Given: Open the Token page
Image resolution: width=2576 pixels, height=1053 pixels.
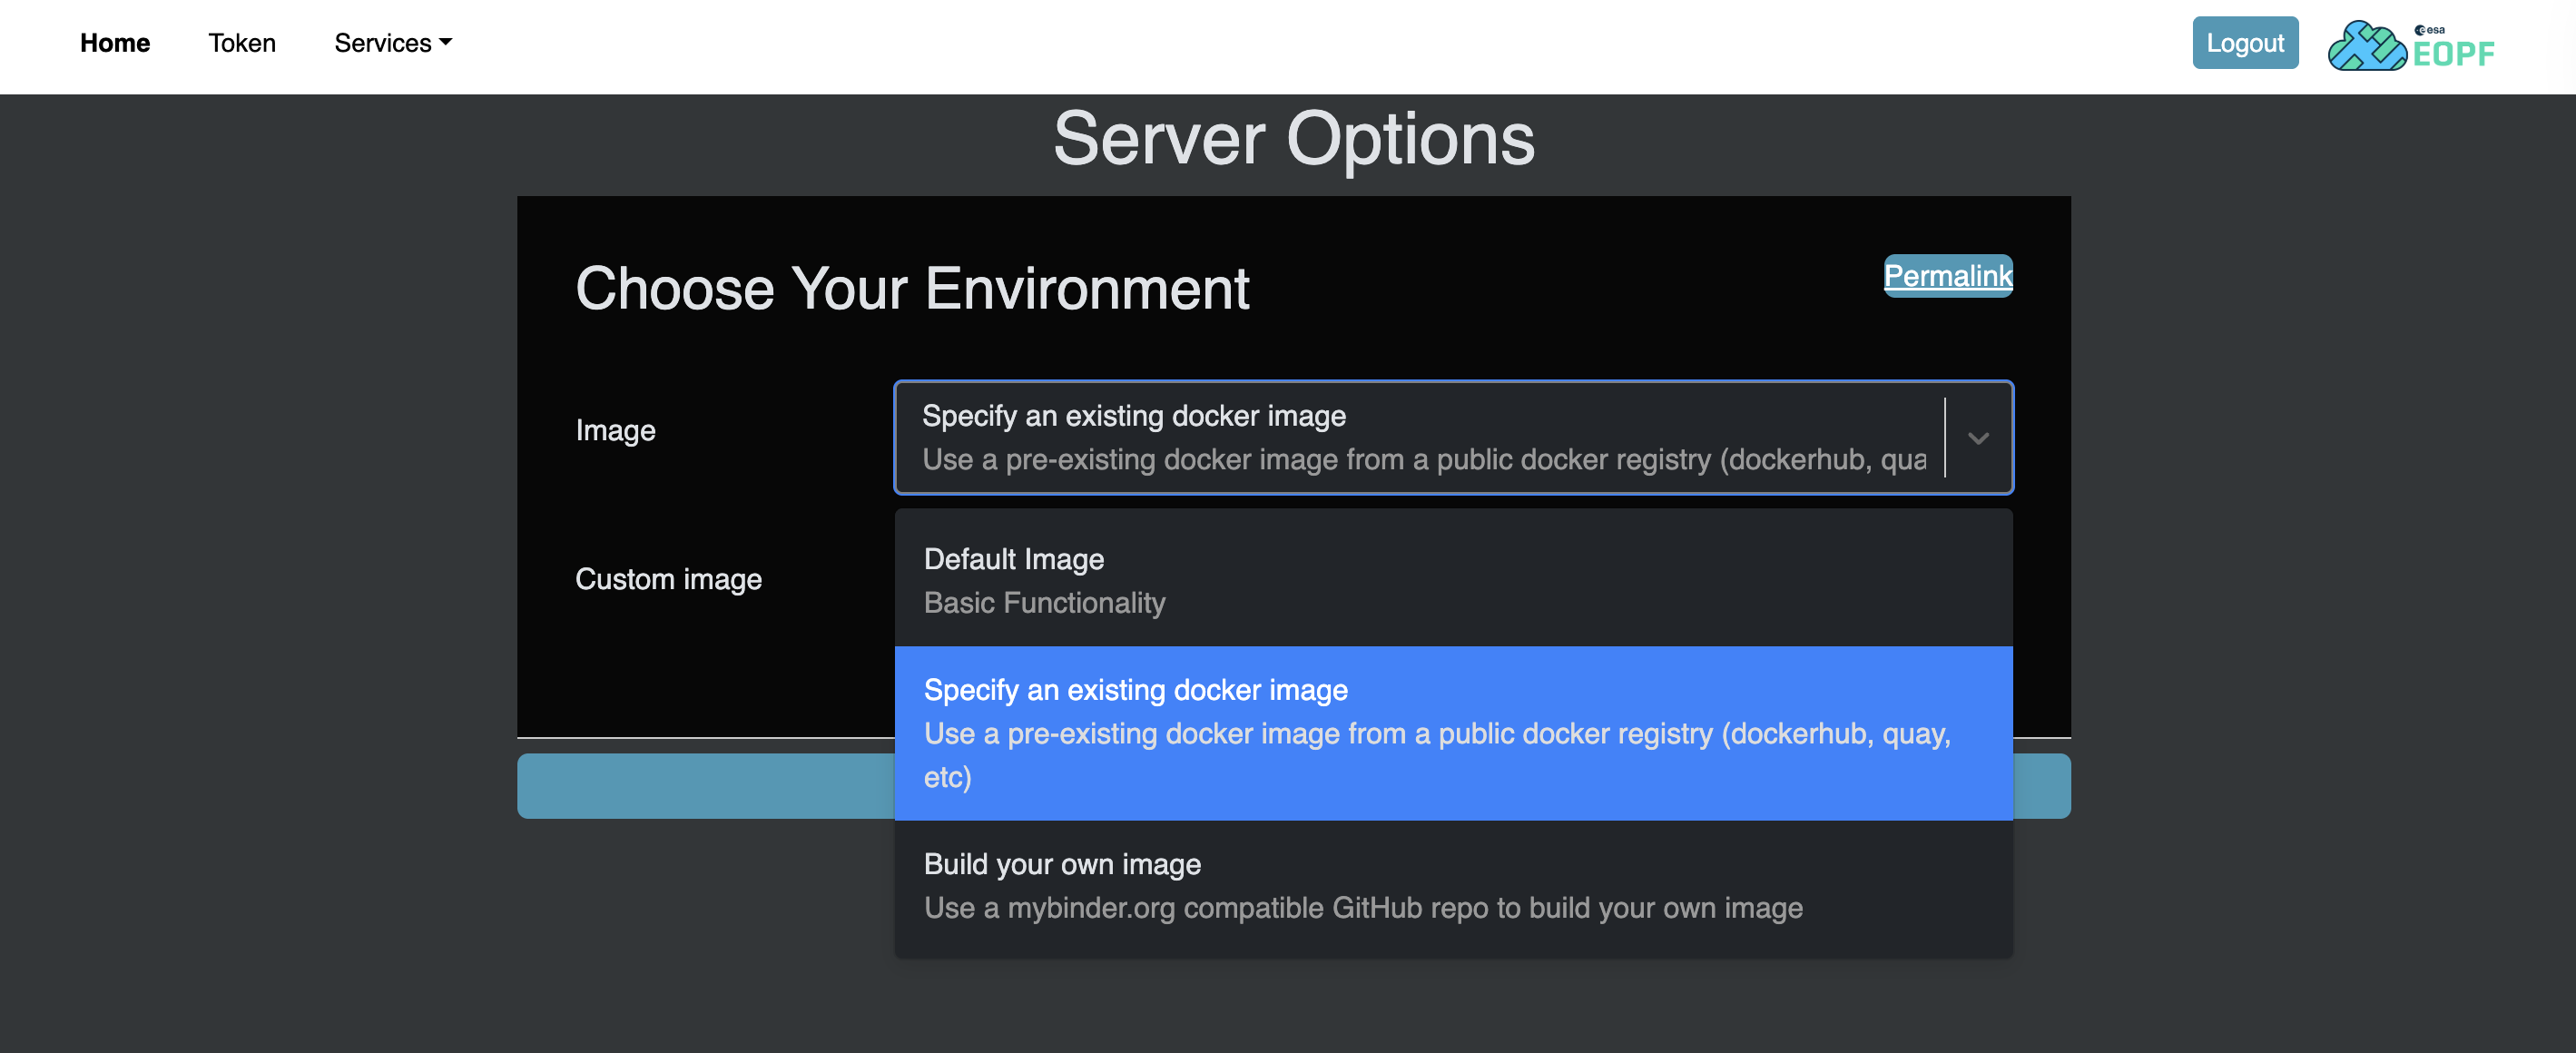Looking at the screenshot, I should click(x=242, y=43).
